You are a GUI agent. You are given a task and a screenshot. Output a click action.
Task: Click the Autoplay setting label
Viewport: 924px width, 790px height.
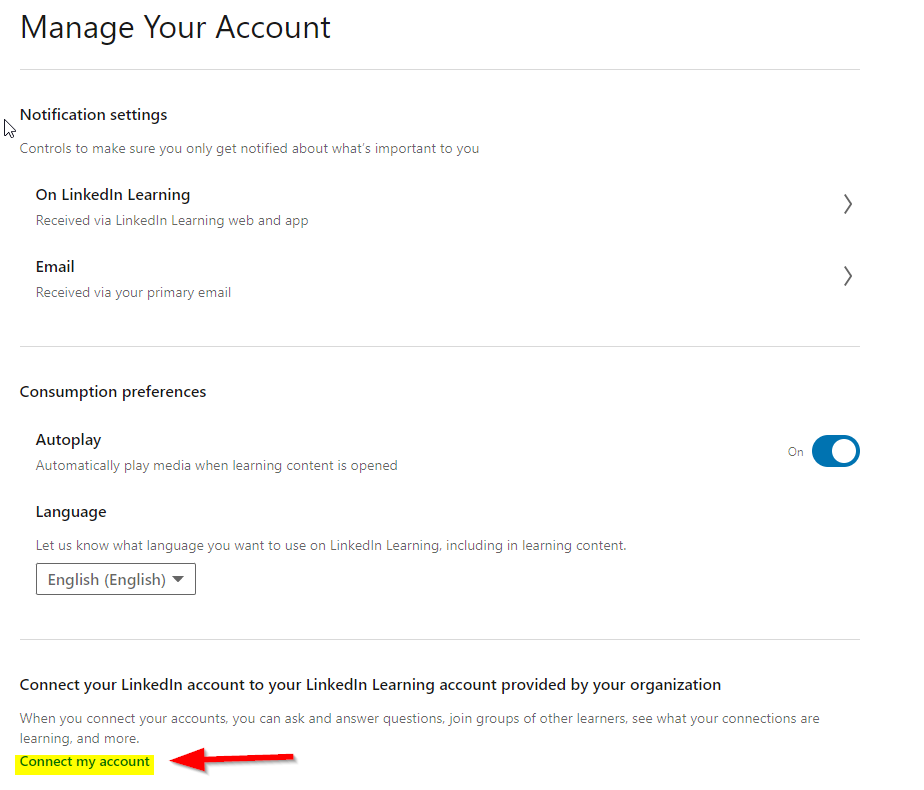click(68, 440)
